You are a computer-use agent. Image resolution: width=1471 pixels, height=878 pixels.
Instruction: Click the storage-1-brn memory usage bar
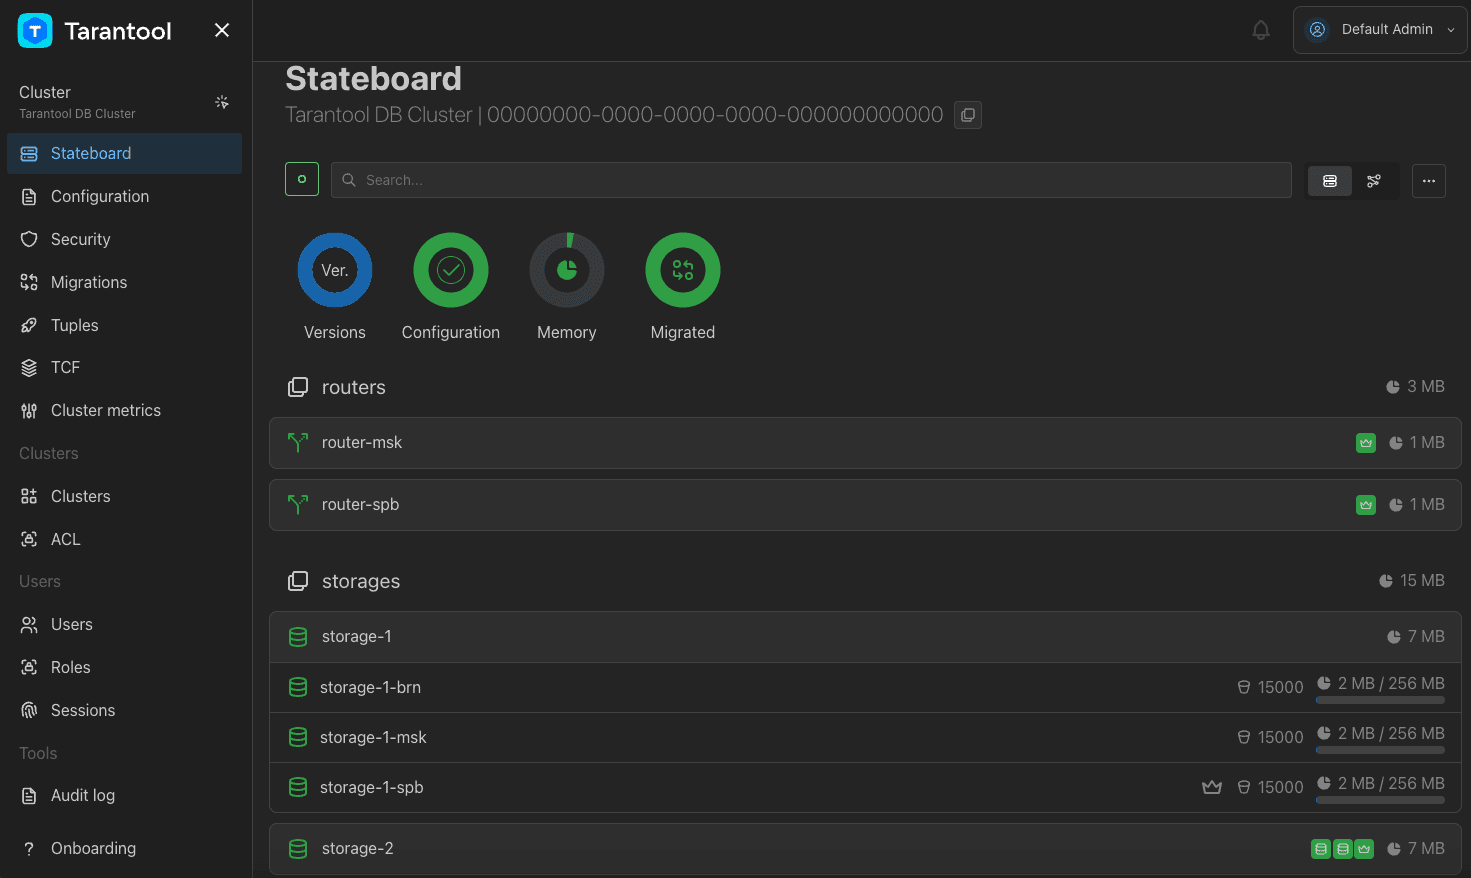(1380, 700)
